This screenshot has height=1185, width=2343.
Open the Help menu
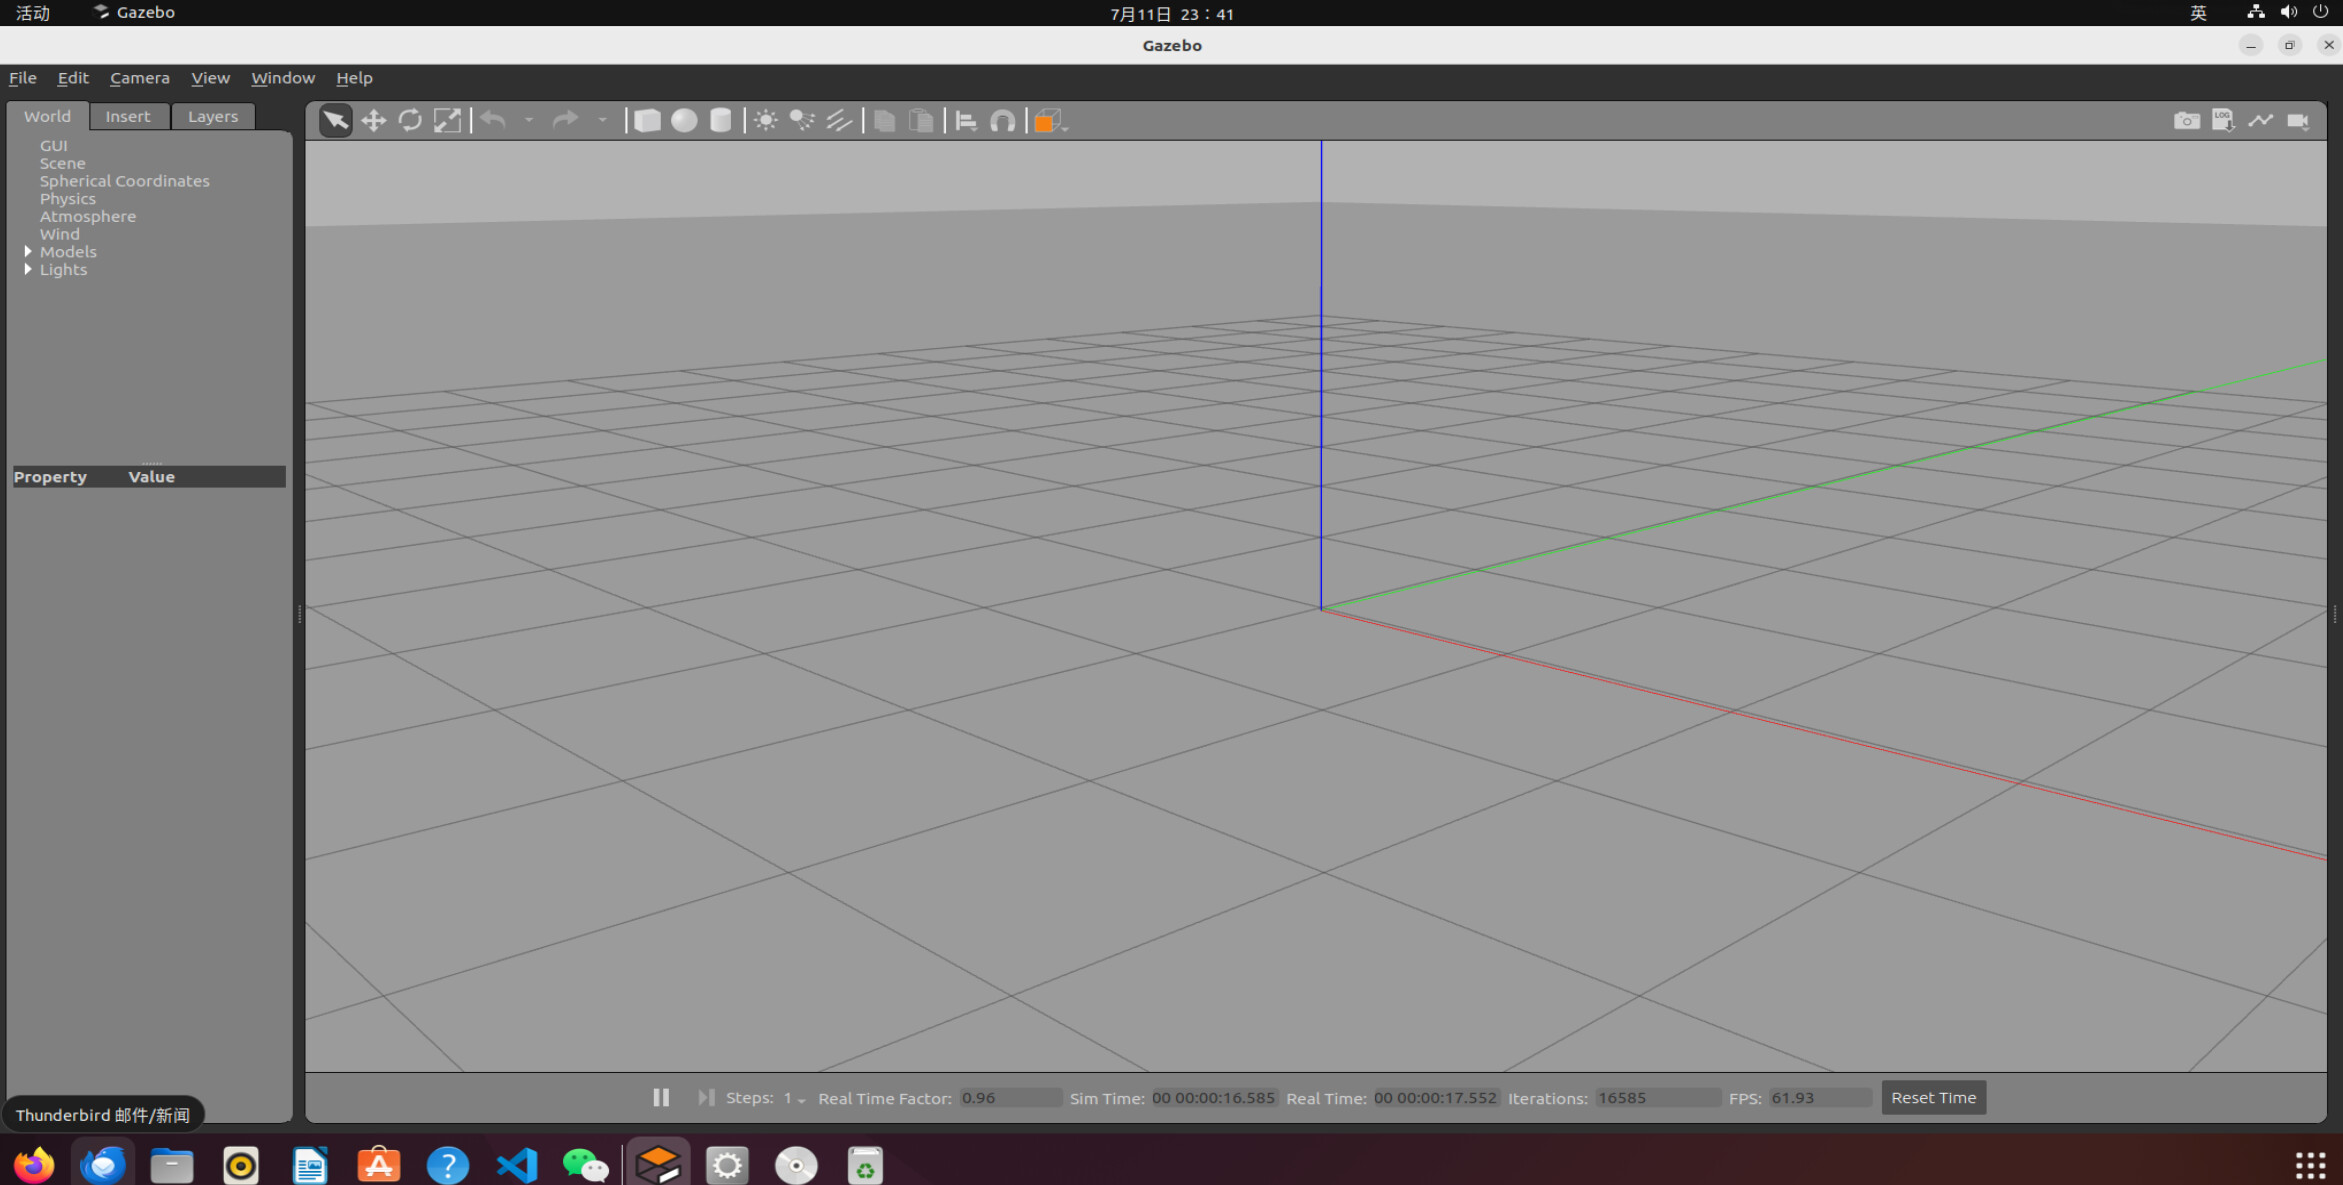coord(354,78)
